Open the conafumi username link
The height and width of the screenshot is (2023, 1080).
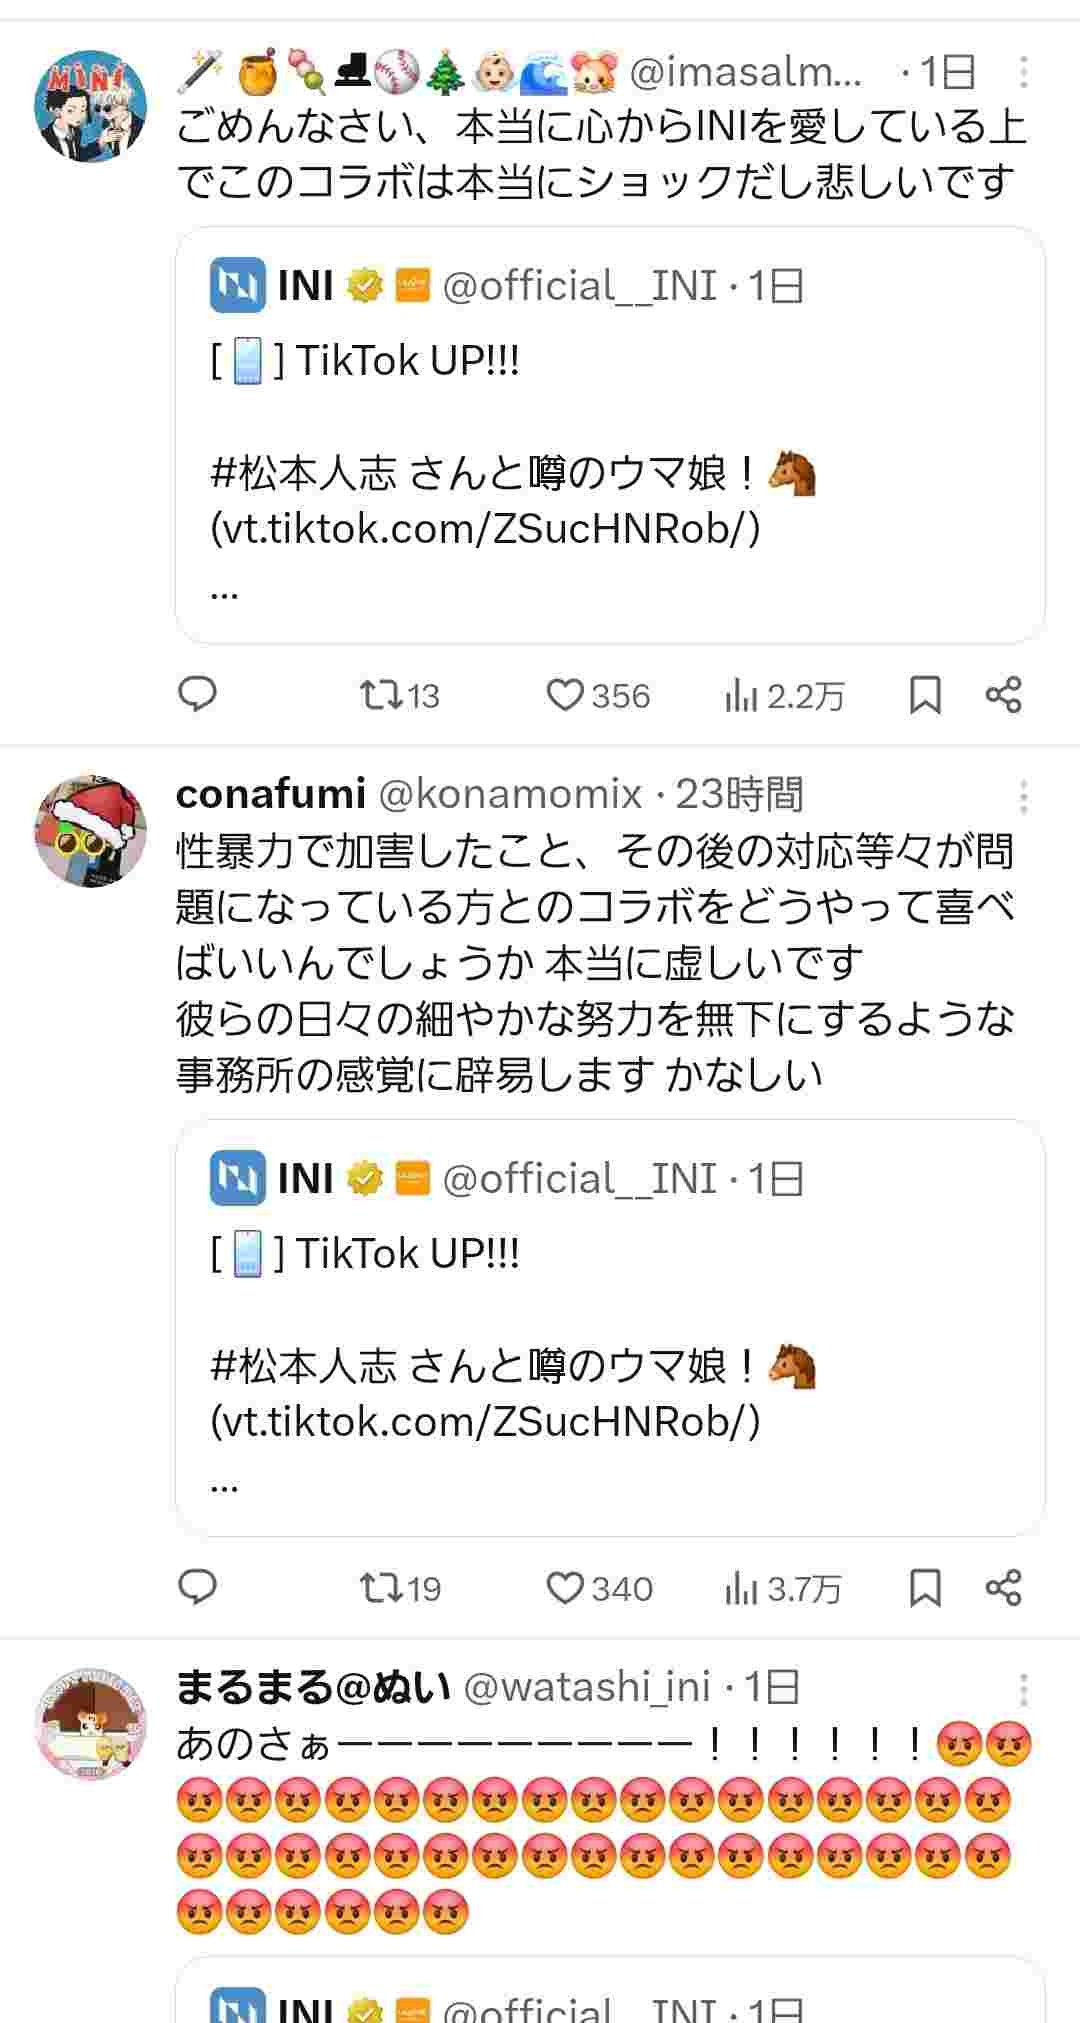[270, 794]
